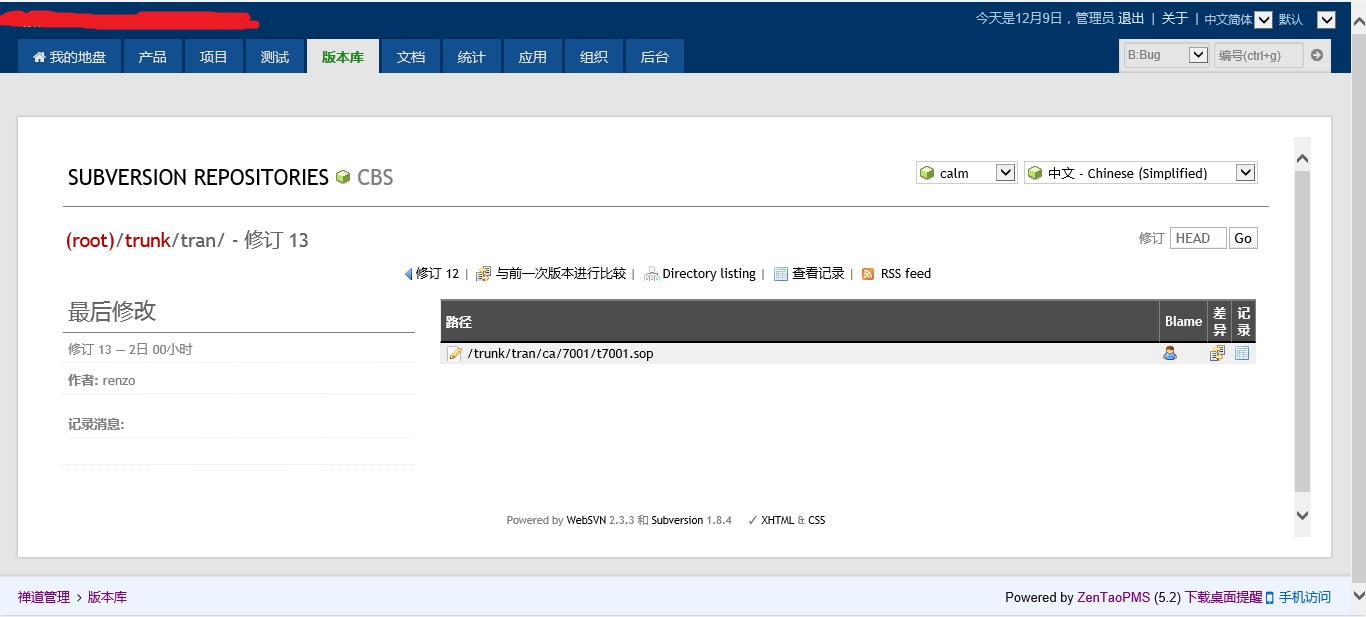Click the page scrollbar down arrow

[x=1357, y=596]
